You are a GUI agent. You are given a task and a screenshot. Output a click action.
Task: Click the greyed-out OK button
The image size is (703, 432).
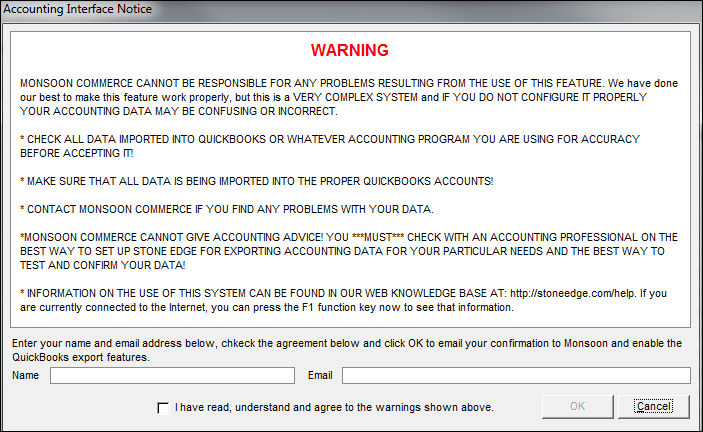tap(577, 406)
